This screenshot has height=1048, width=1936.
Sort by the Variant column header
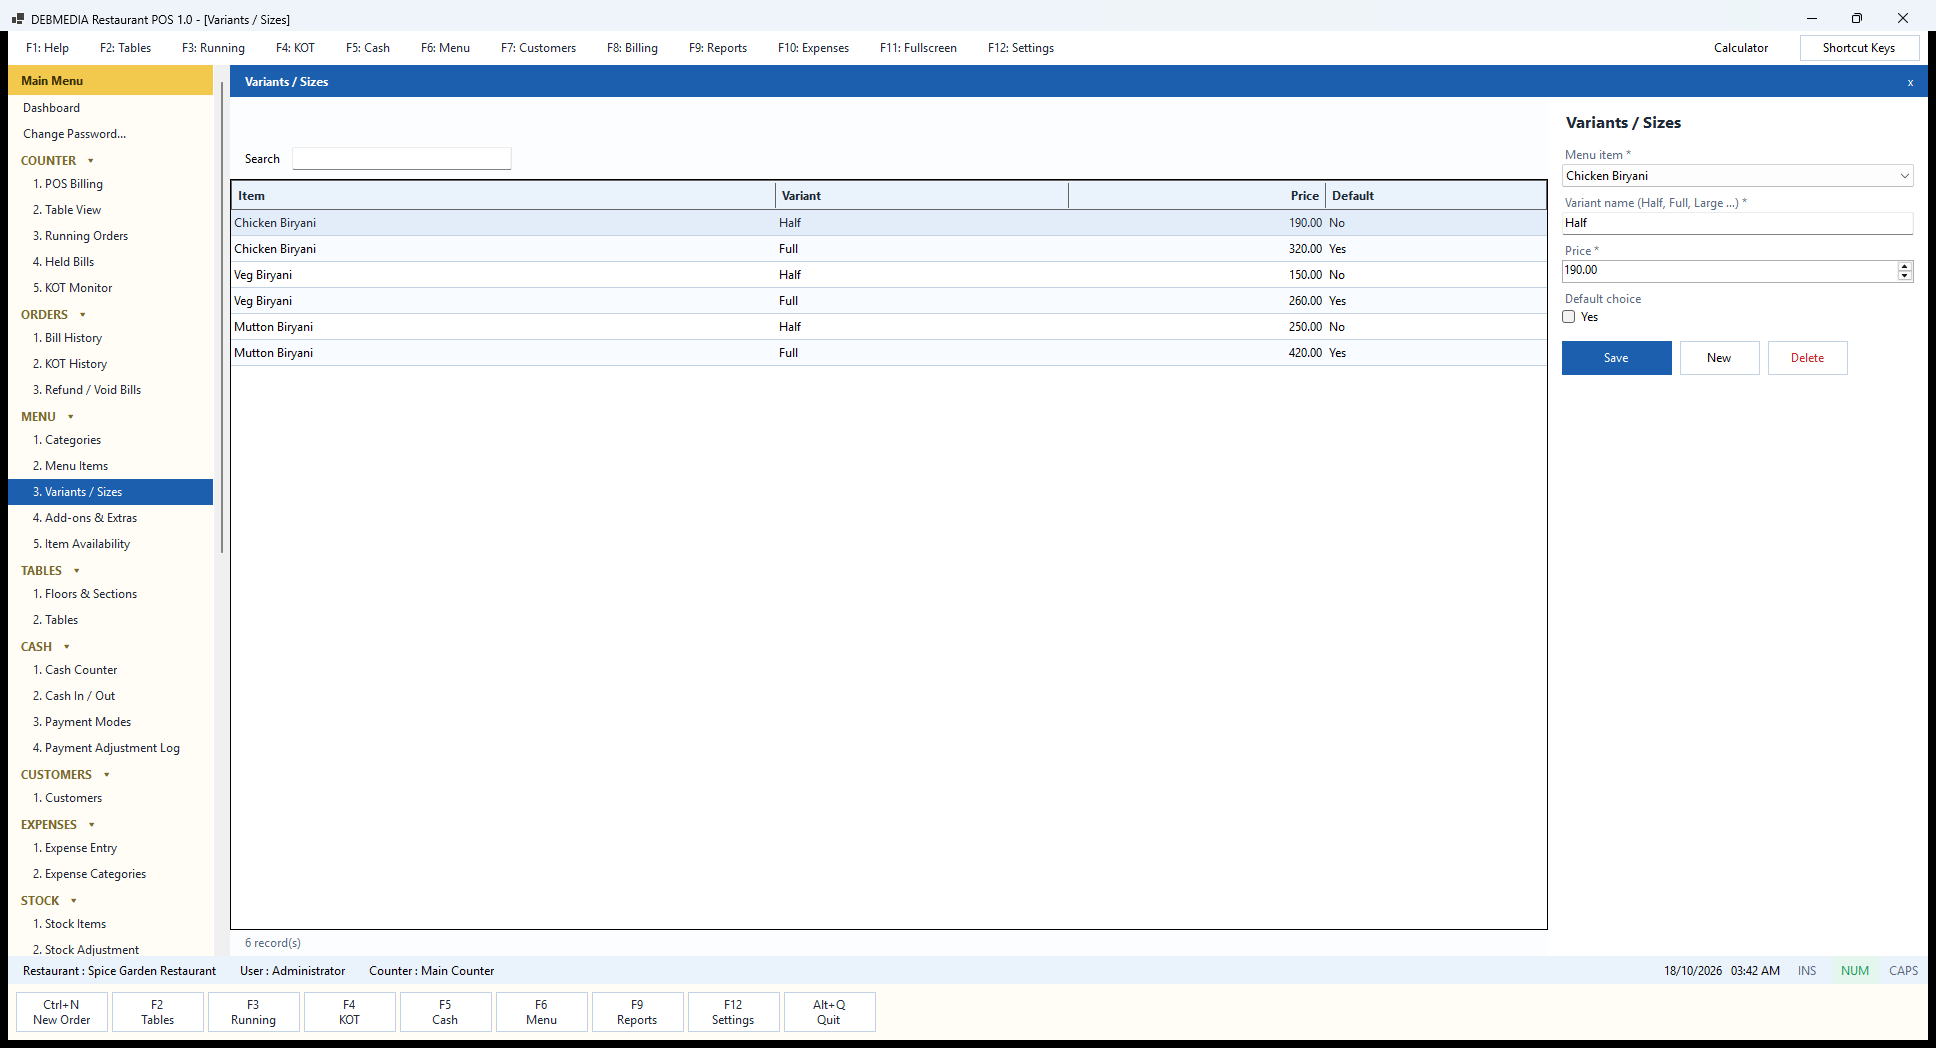[x=922, y=196]
